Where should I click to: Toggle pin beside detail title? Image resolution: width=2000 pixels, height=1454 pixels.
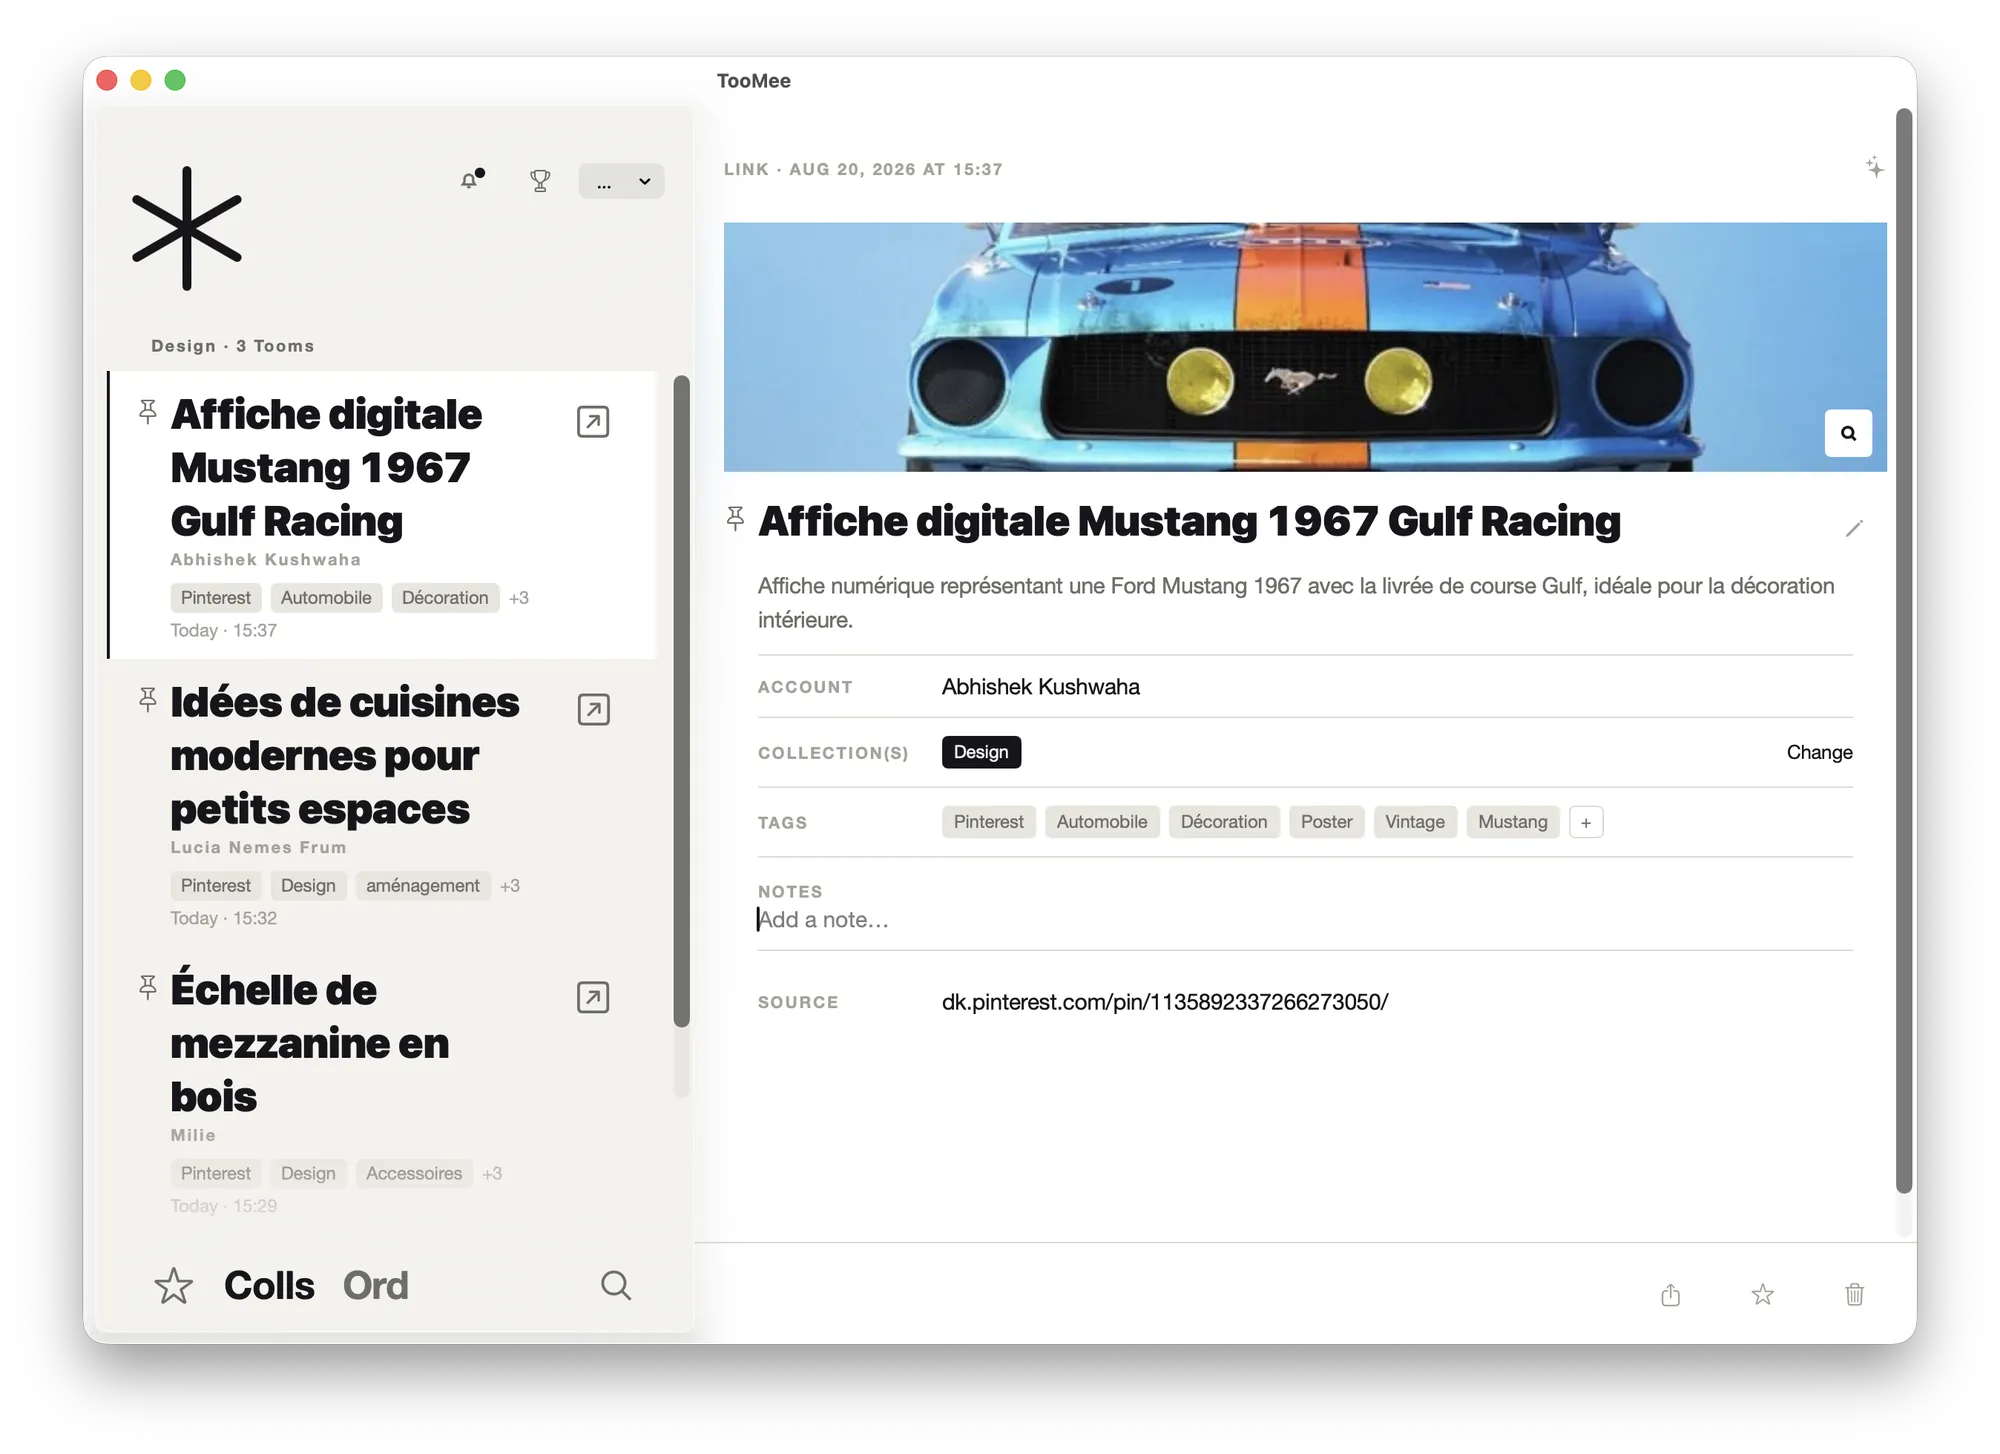pyautogui.click(x=735, y=519)
